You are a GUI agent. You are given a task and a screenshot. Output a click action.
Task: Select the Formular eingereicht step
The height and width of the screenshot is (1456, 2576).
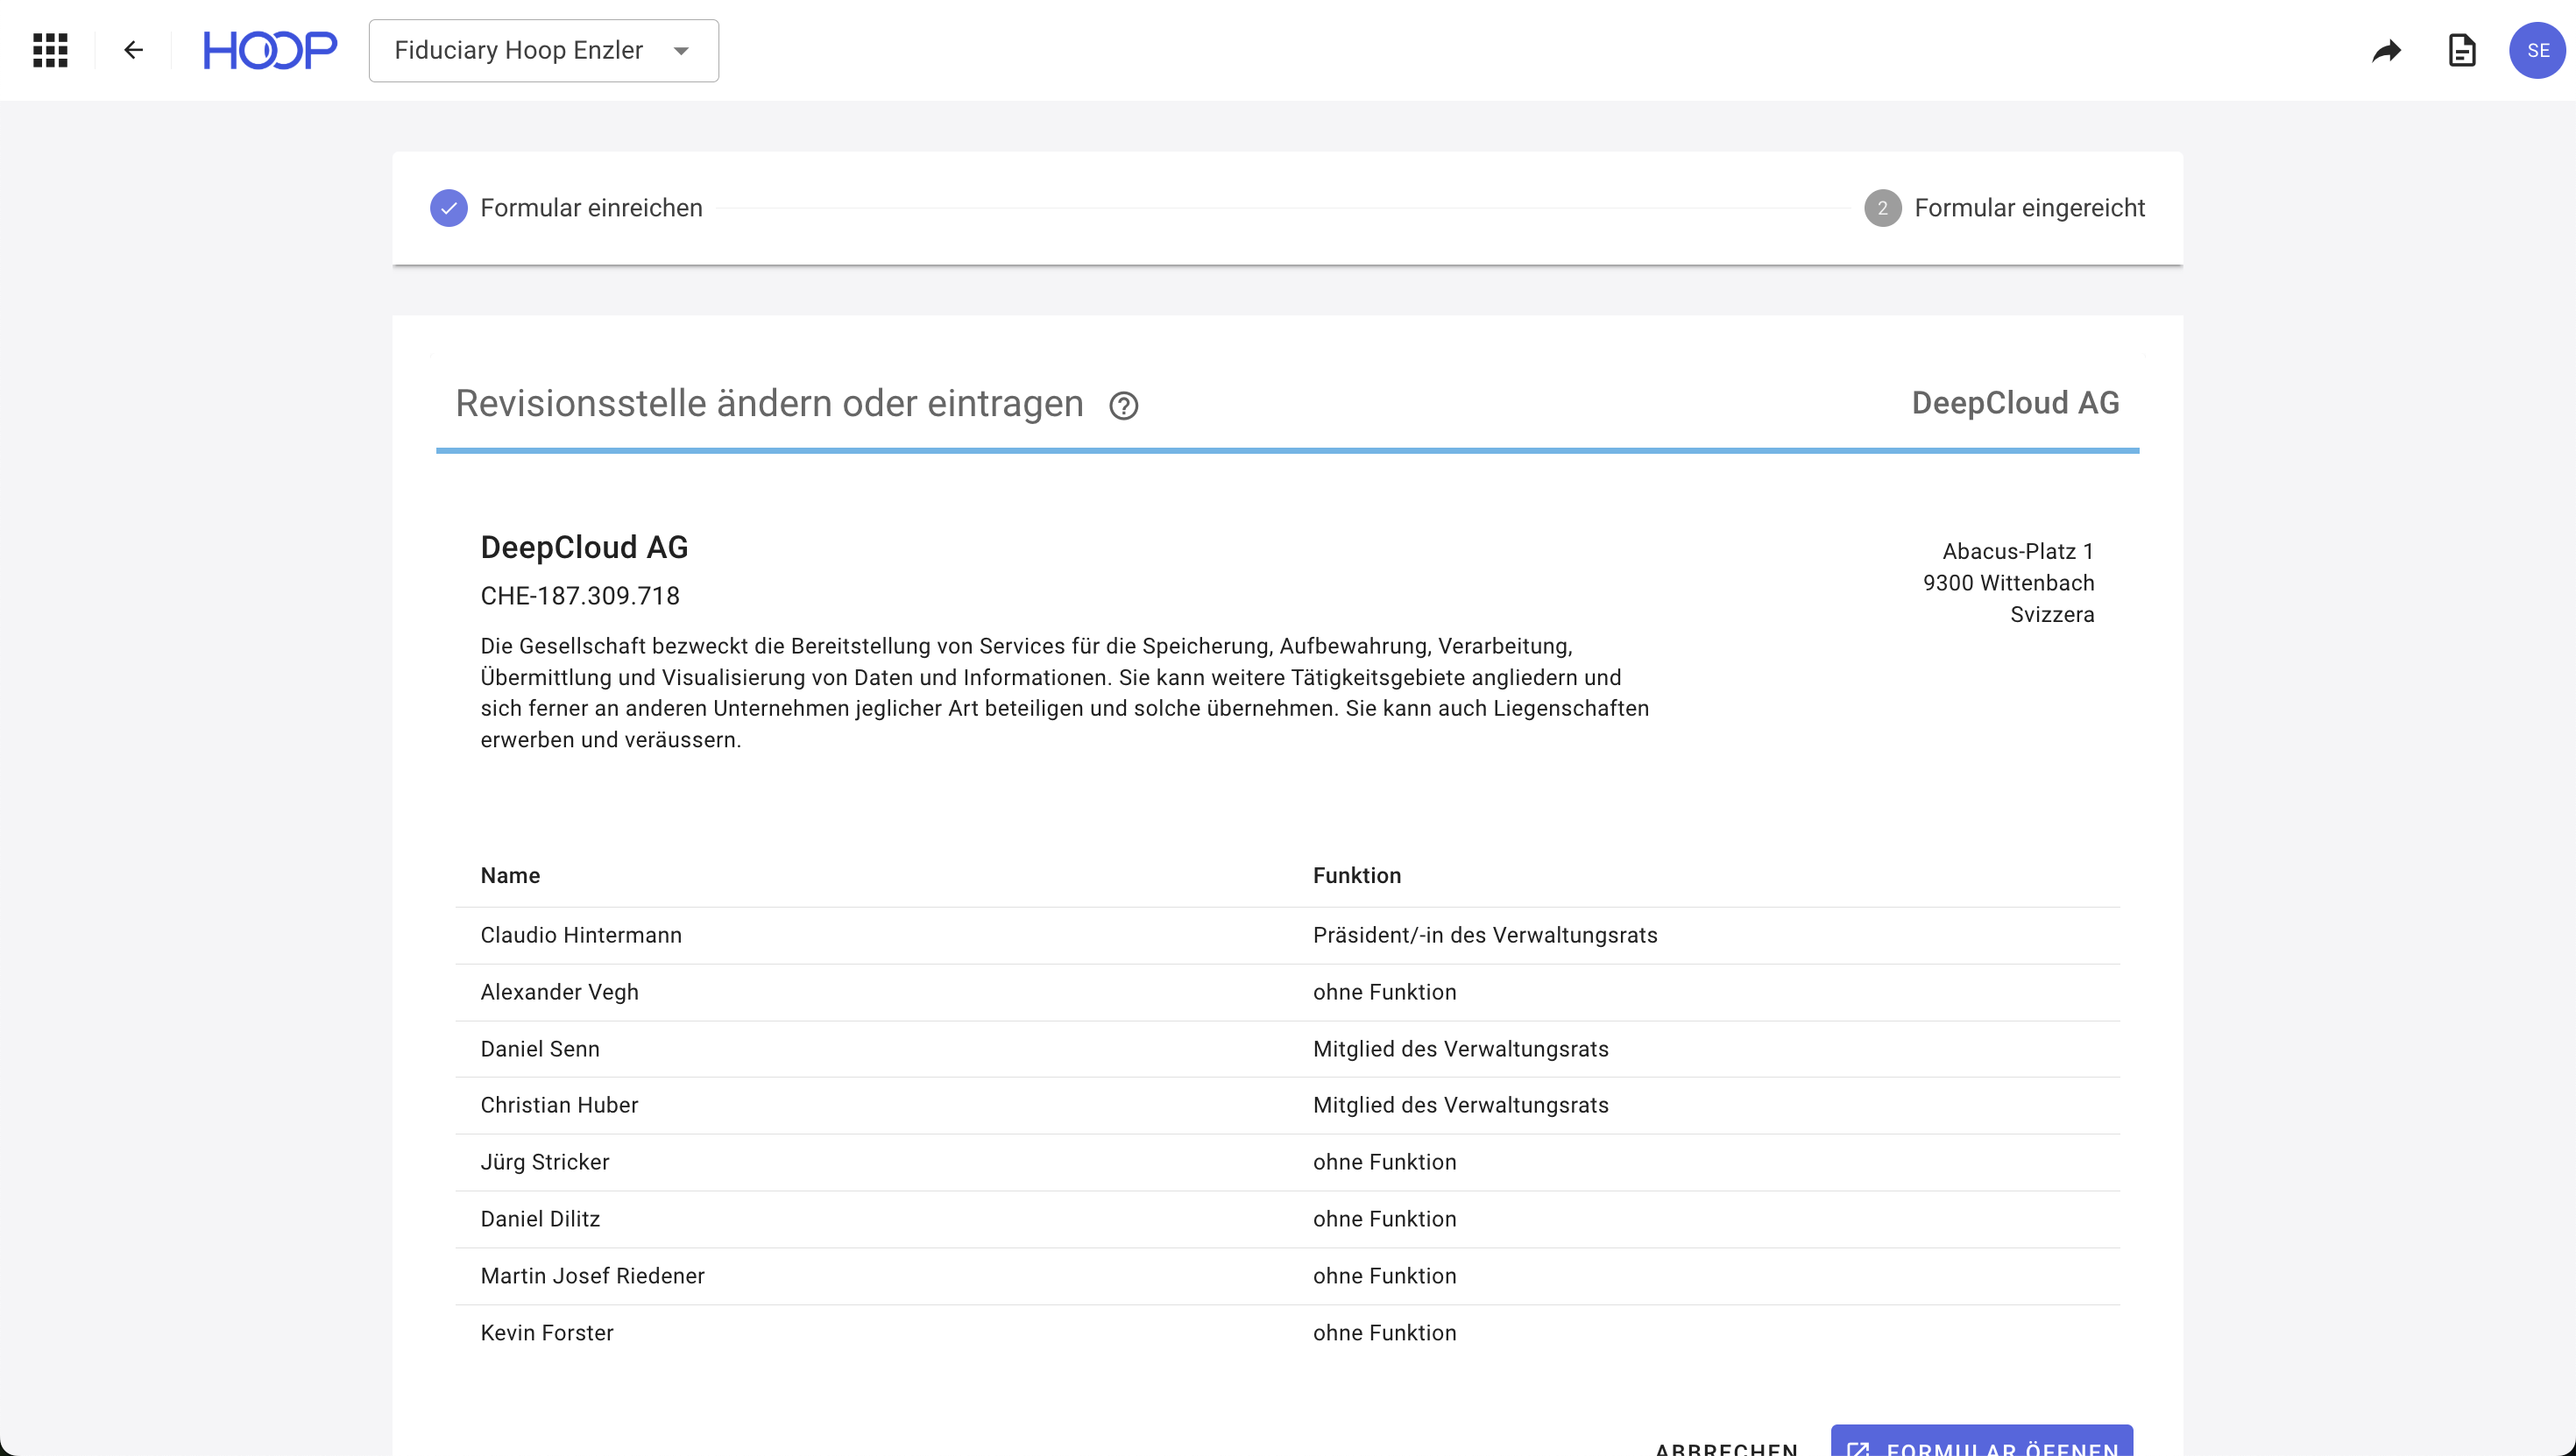[2029, 208]
